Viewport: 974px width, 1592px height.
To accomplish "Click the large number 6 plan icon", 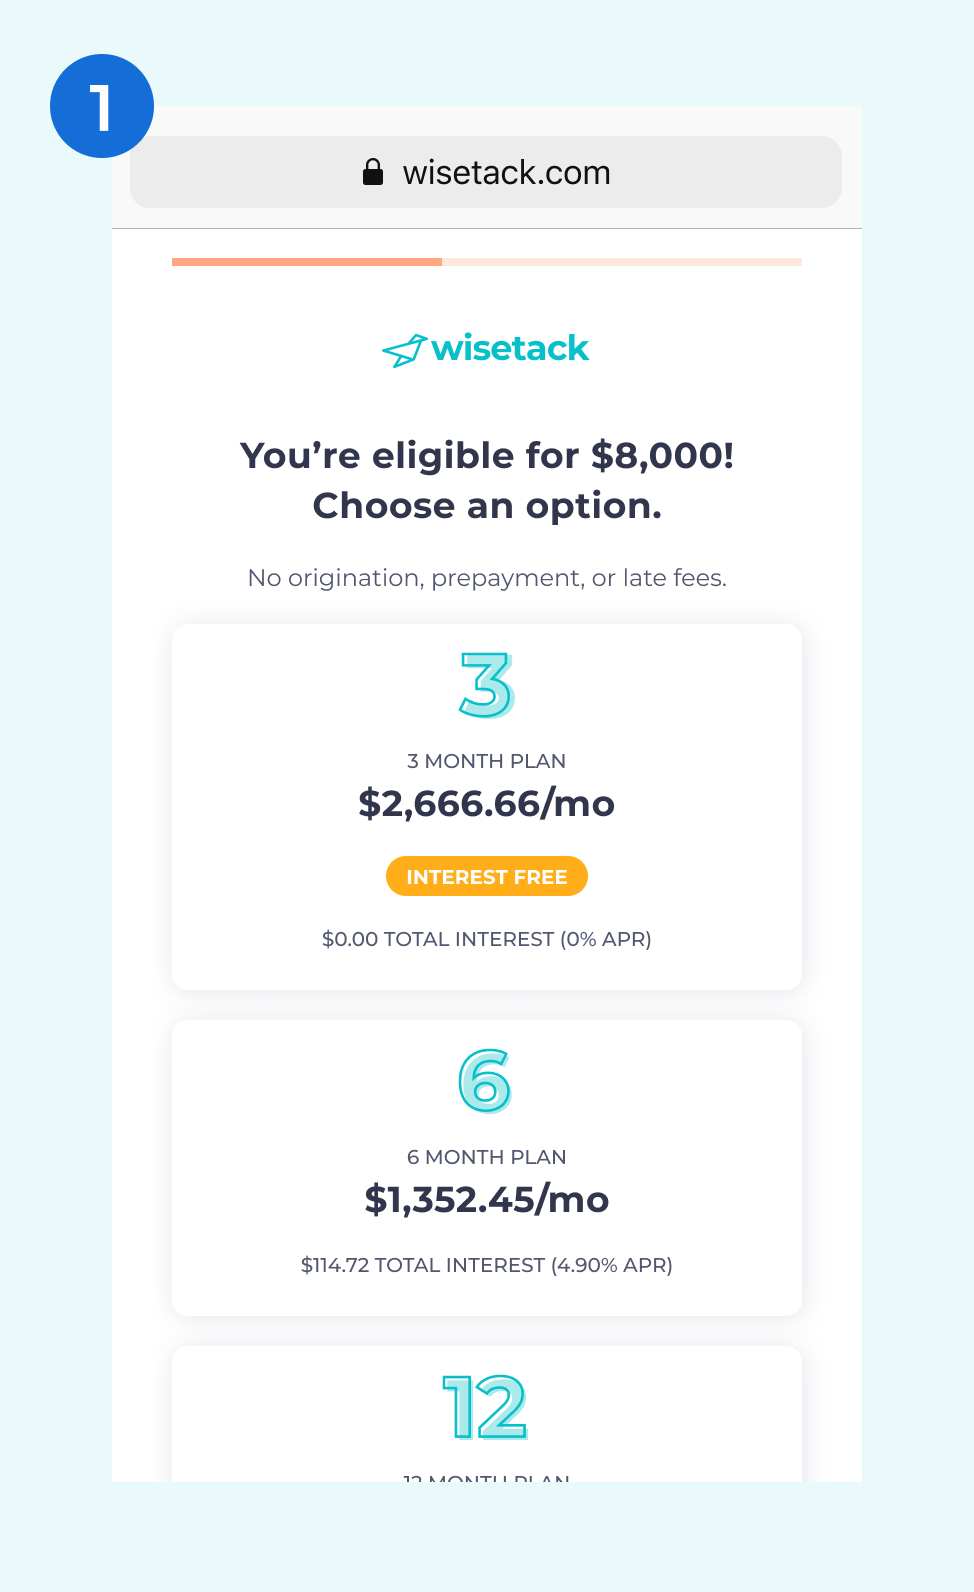I will coord(486,1081).
